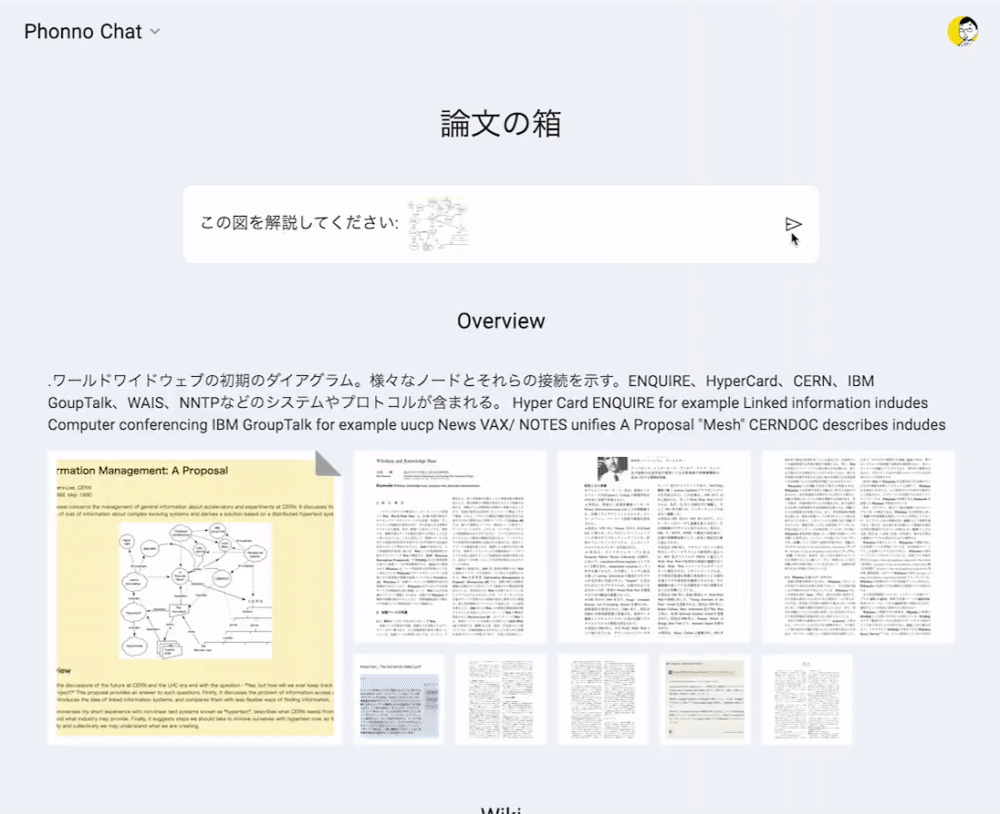
Task: Expand the Phonno Chat dropdown chevron
Action: click(155, 31)
